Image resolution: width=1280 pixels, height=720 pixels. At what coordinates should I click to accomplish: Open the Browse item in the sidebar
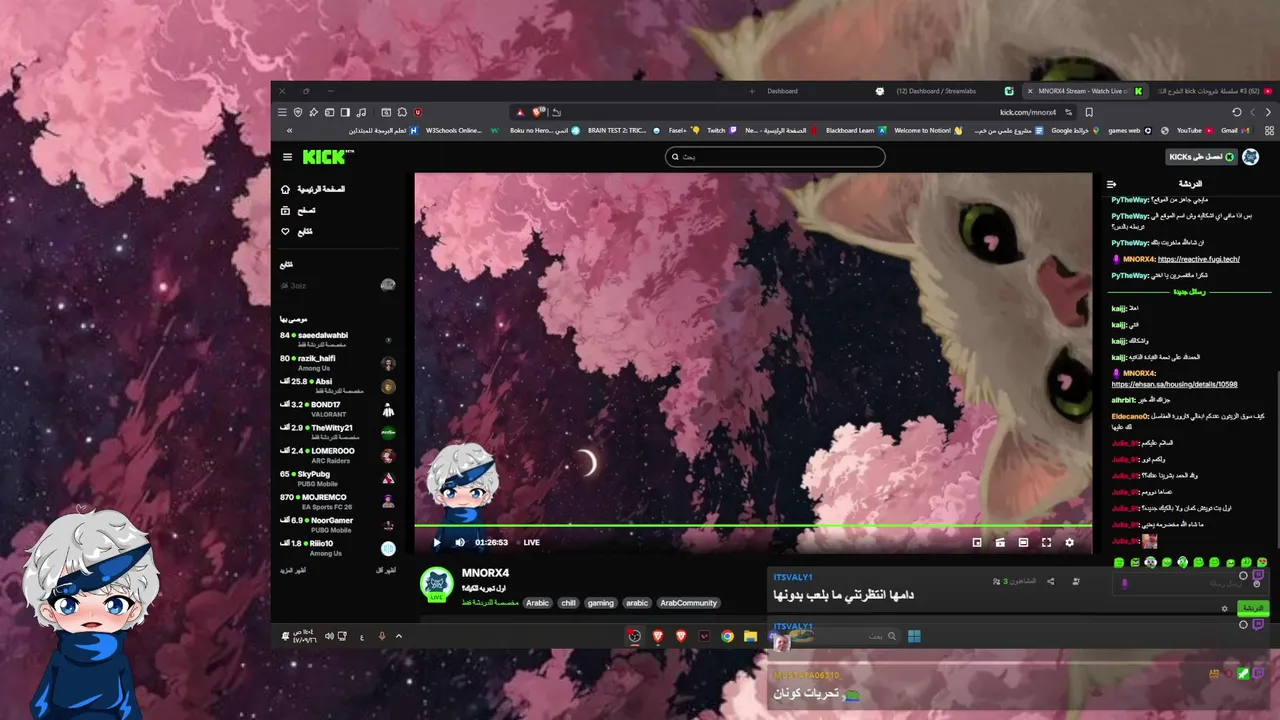[298, 210]
